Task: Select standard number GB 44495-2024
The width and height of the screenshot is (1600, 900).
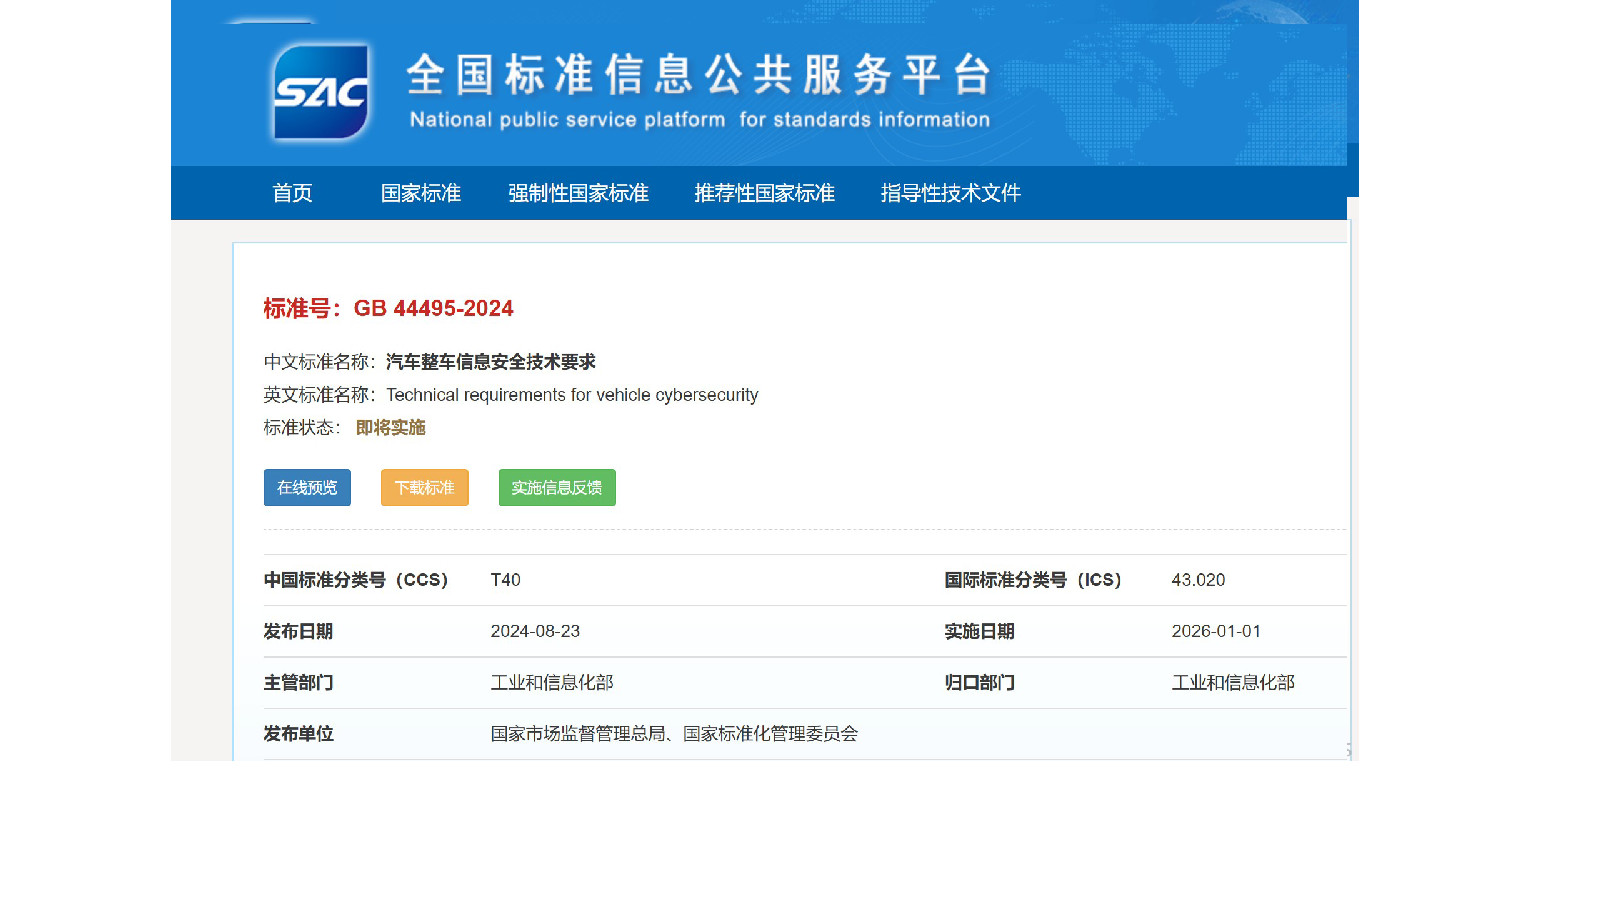Action: point(434,308)
